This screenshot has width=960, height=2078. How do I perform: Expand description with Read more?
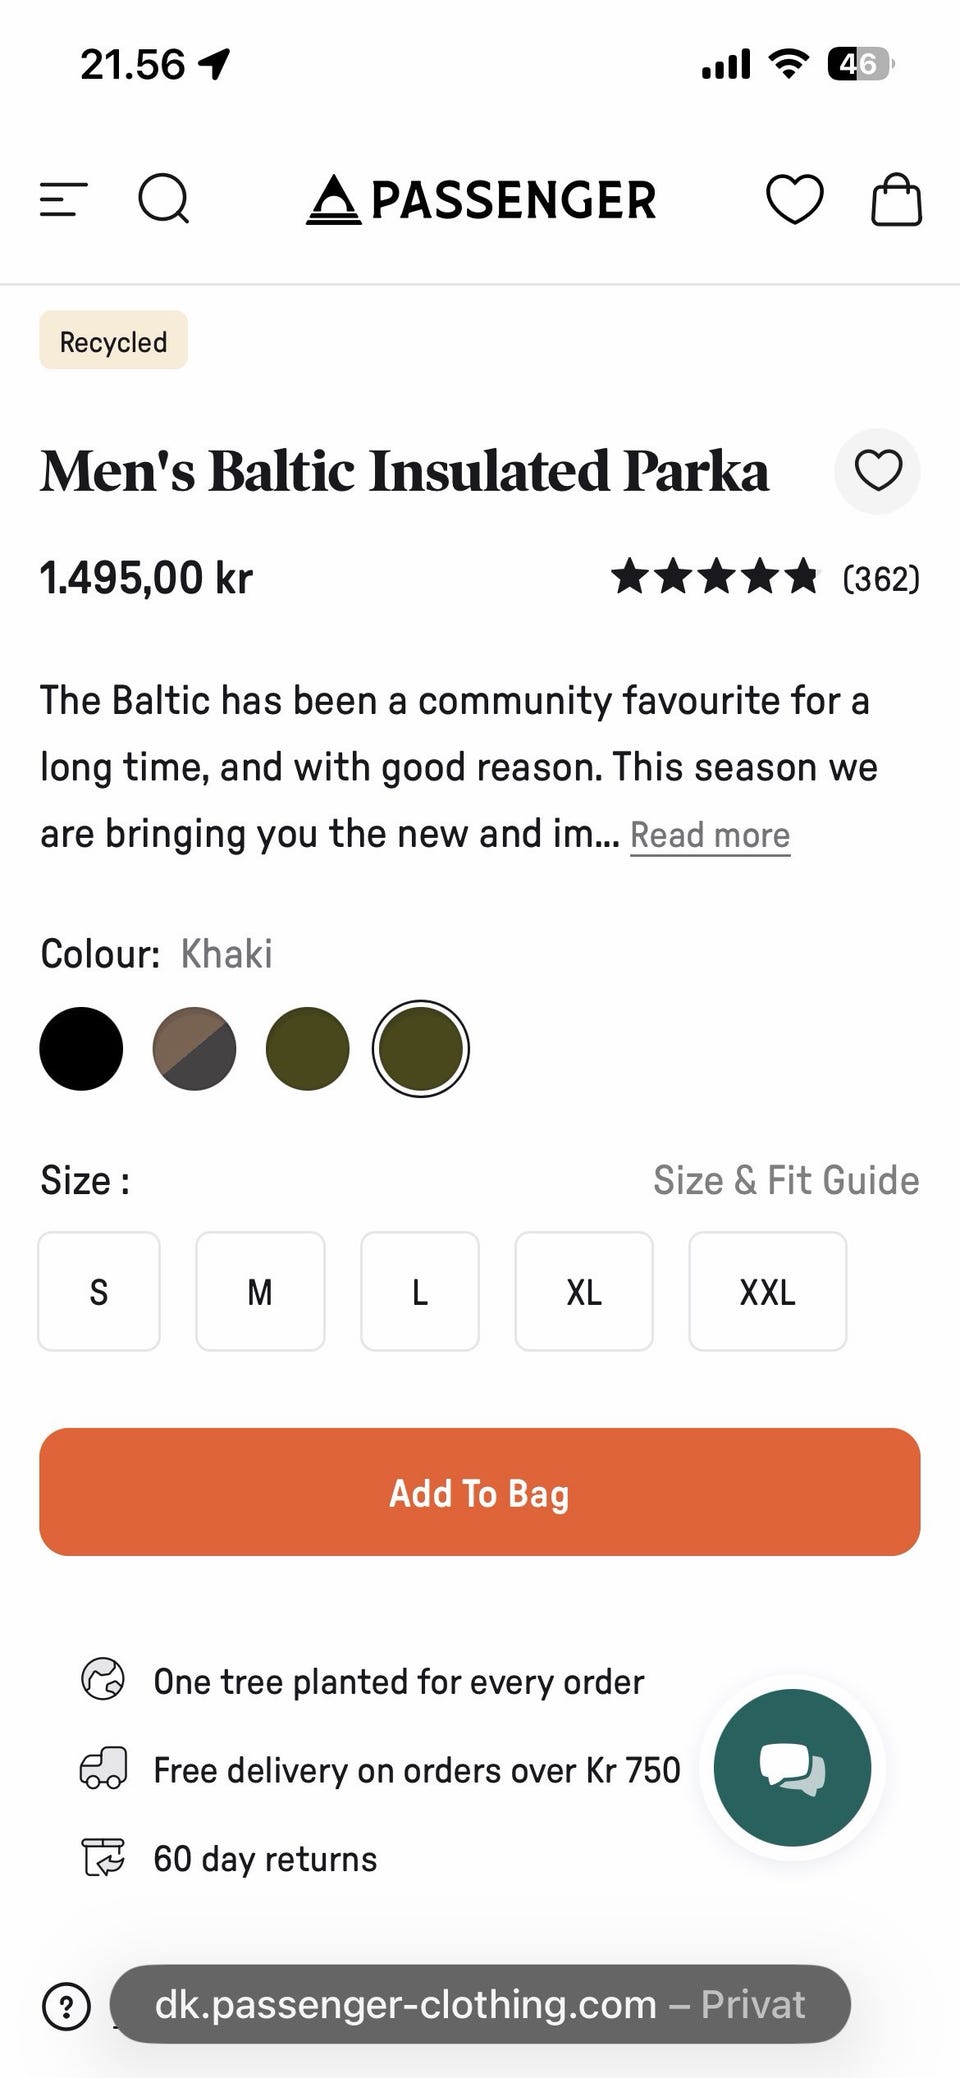coord(710,835)
